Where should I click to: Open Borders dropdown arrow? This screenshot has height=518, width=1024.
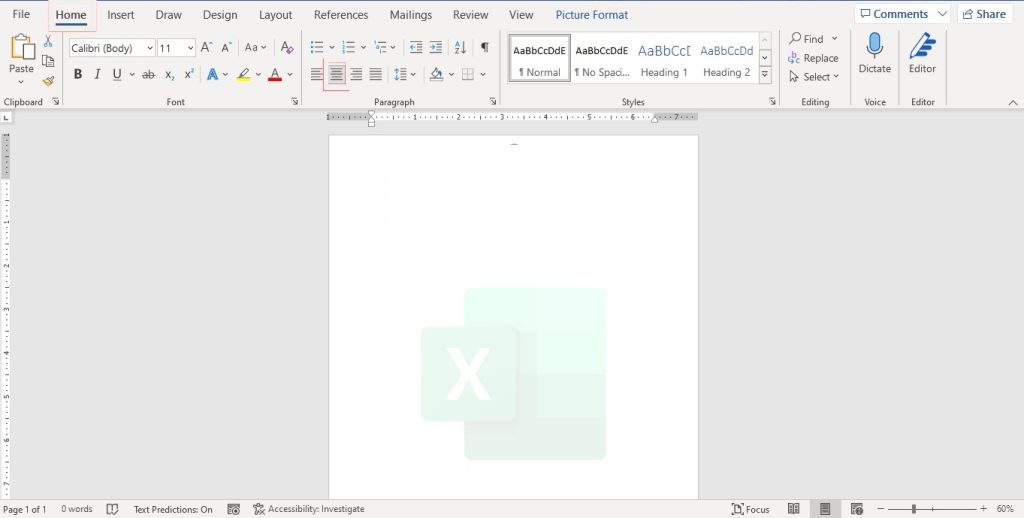pyautogui.click(x=483, y=74)
